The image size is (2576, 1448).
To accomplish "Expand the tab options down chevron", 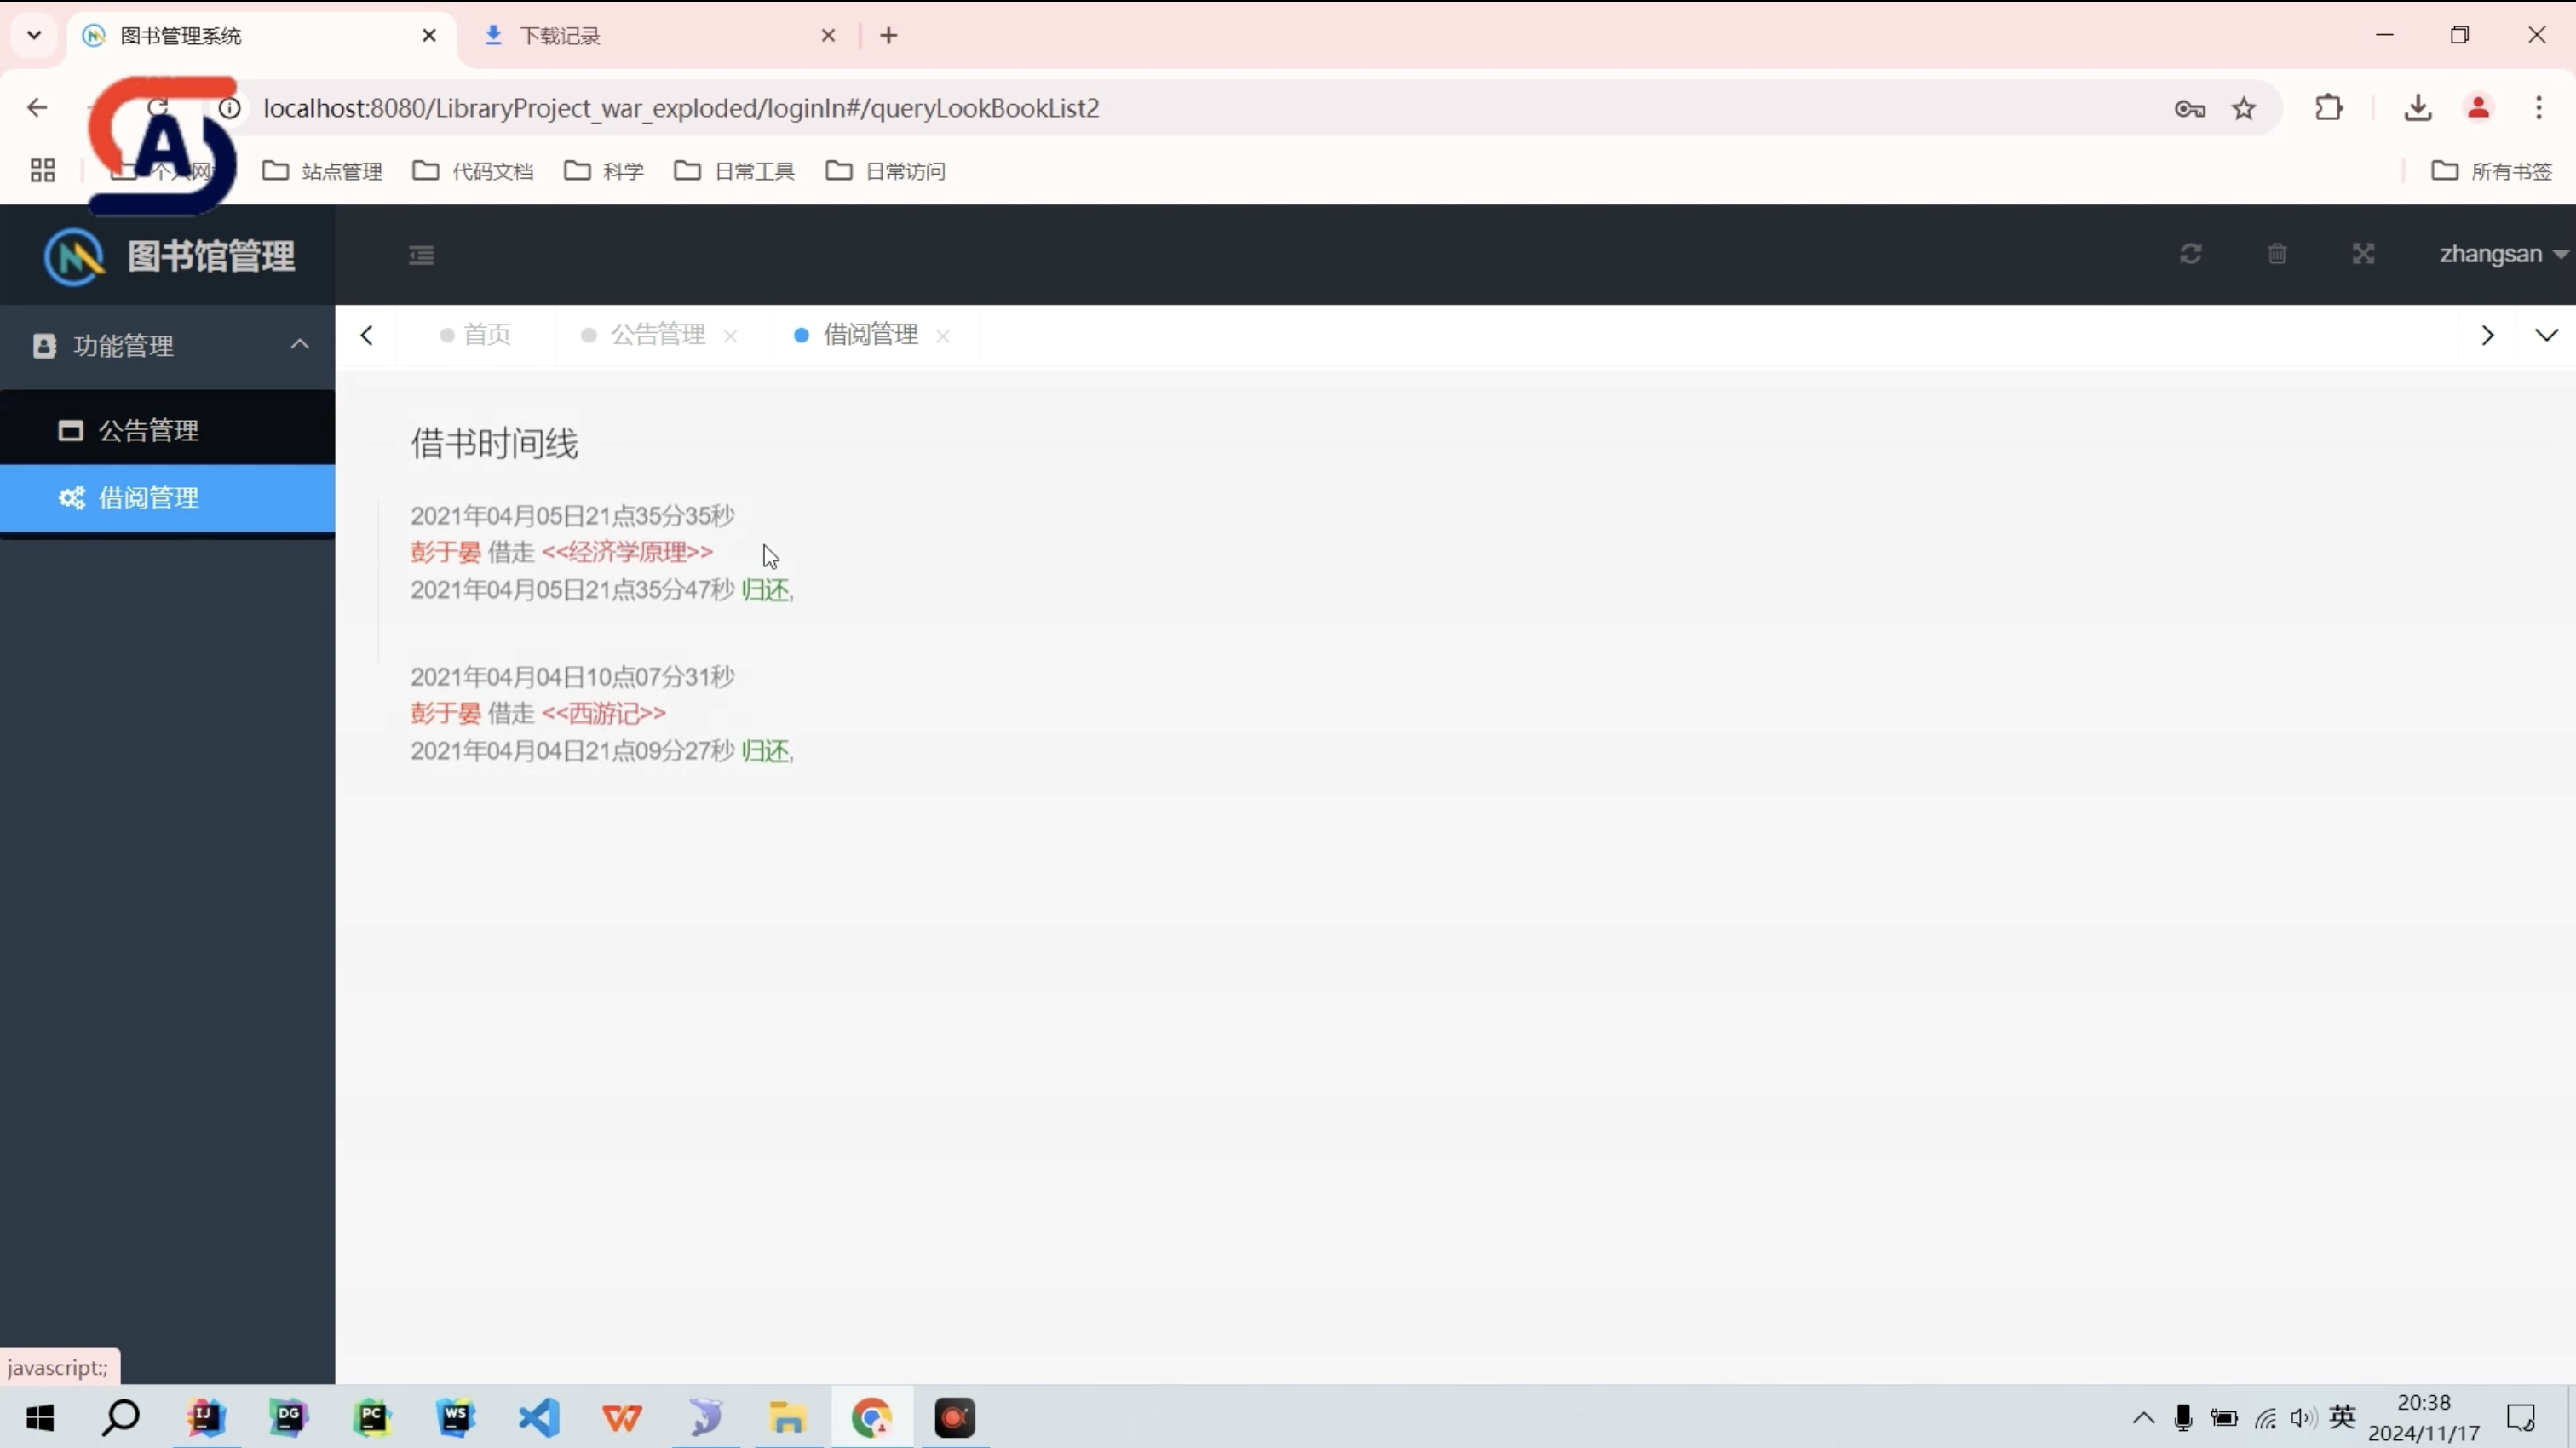I will click(x=2546, y=335).
